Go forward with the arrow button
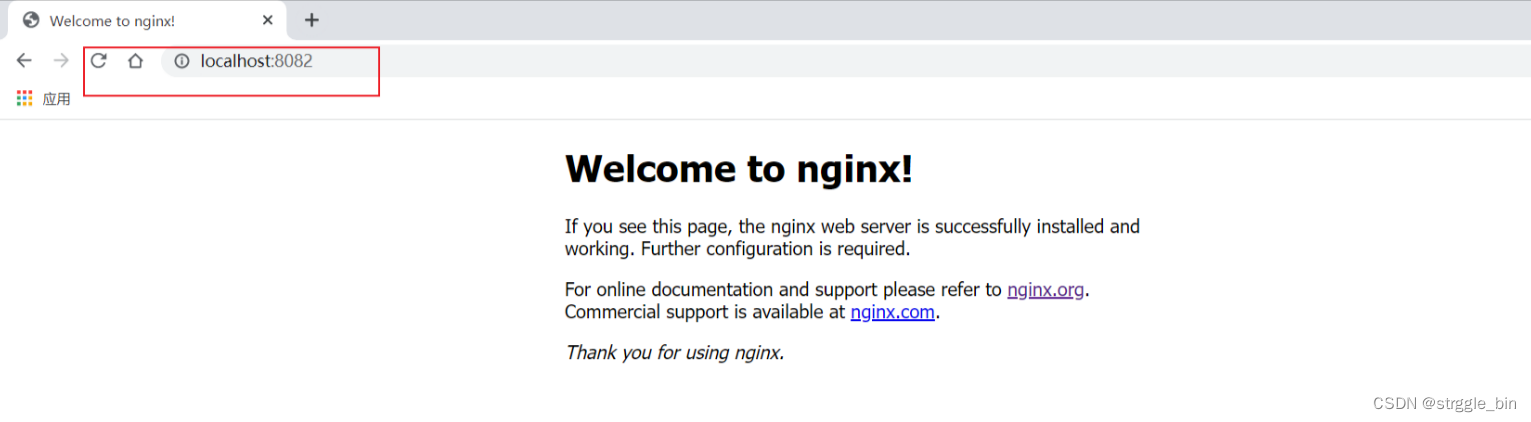 [x=61, y=61]
